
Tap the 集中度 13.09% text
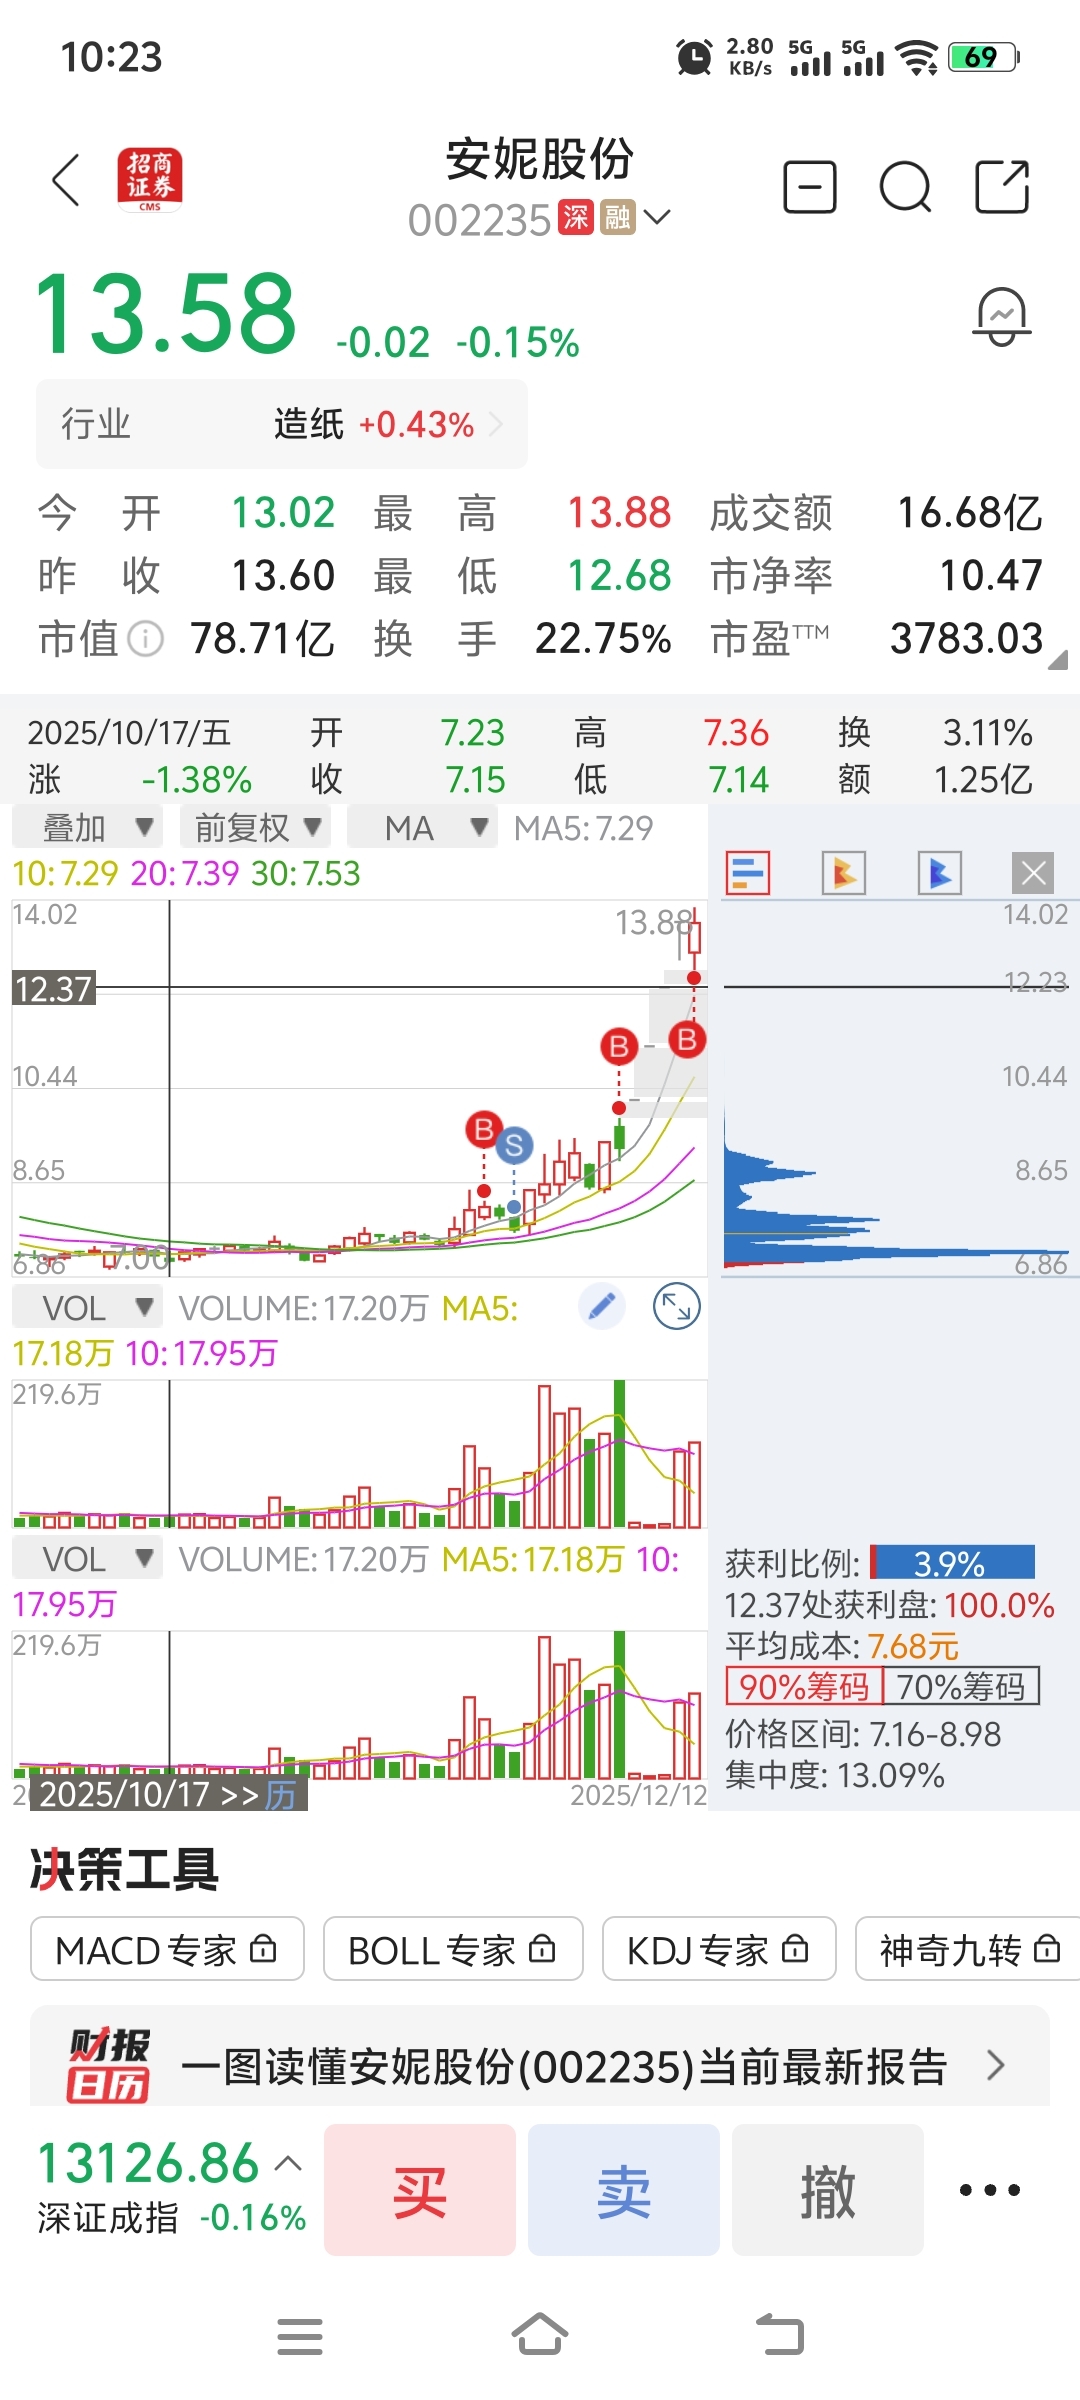[835, 1775]
